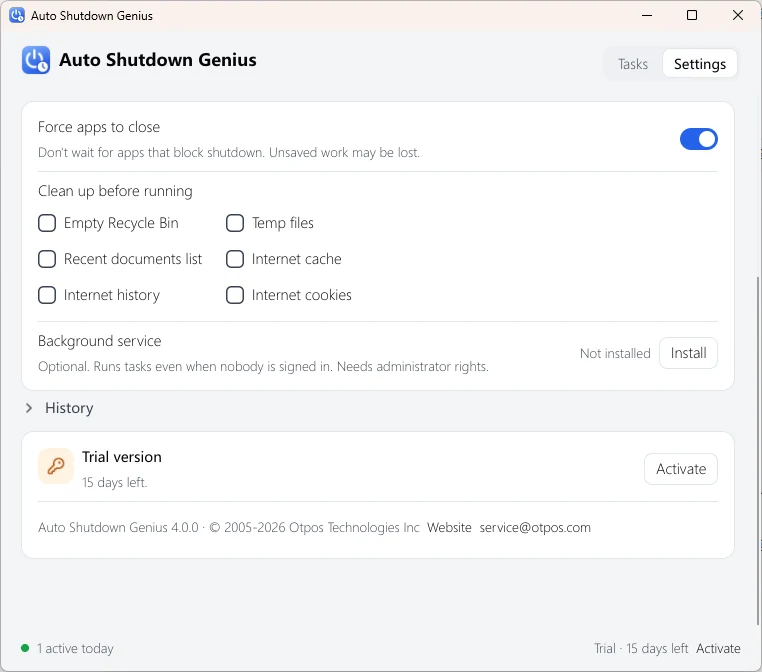Switch to the Tasks tab

[633, 64]
